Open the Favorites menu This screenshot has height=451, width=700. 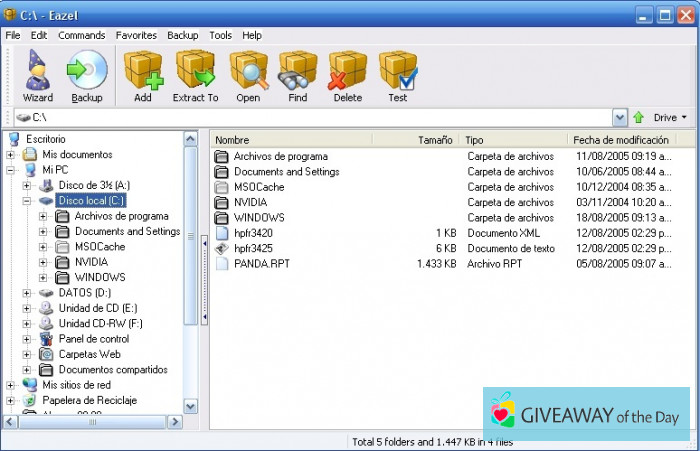pos(136,35)
